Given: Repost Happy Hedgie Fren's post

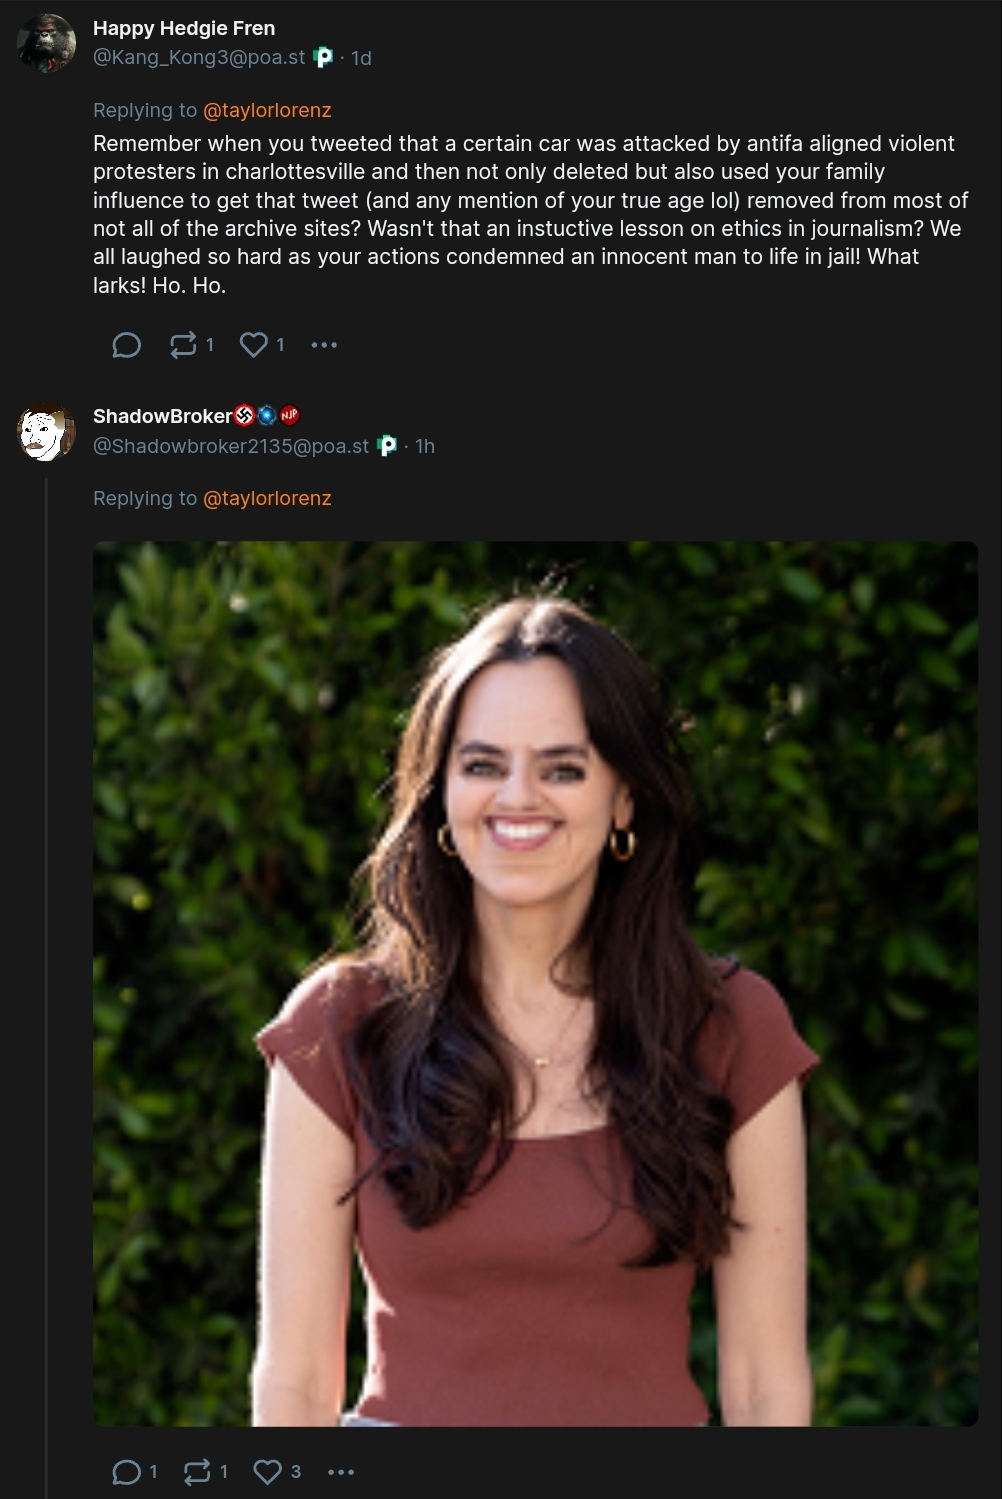Looking at the screenshot, I should point(183,345).
